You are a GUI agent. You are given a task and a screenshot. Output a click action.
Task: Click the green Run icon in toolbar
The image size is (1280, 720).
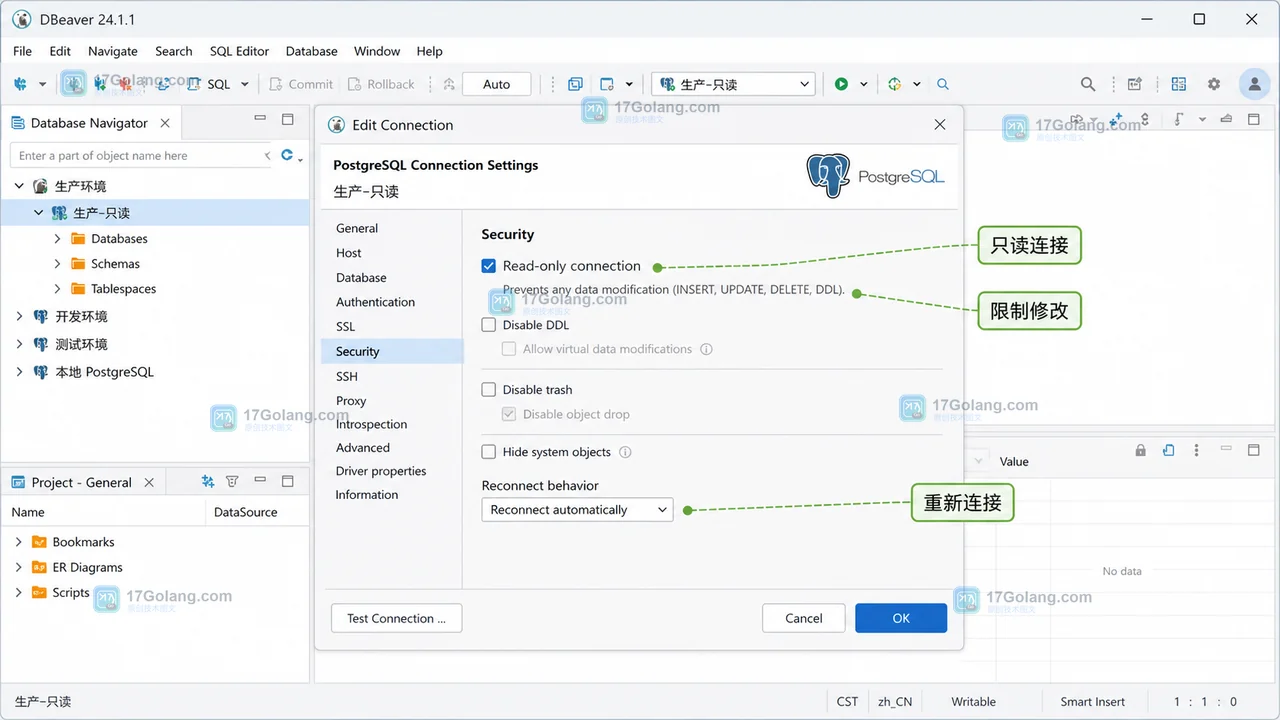click(x=841, y=85)
